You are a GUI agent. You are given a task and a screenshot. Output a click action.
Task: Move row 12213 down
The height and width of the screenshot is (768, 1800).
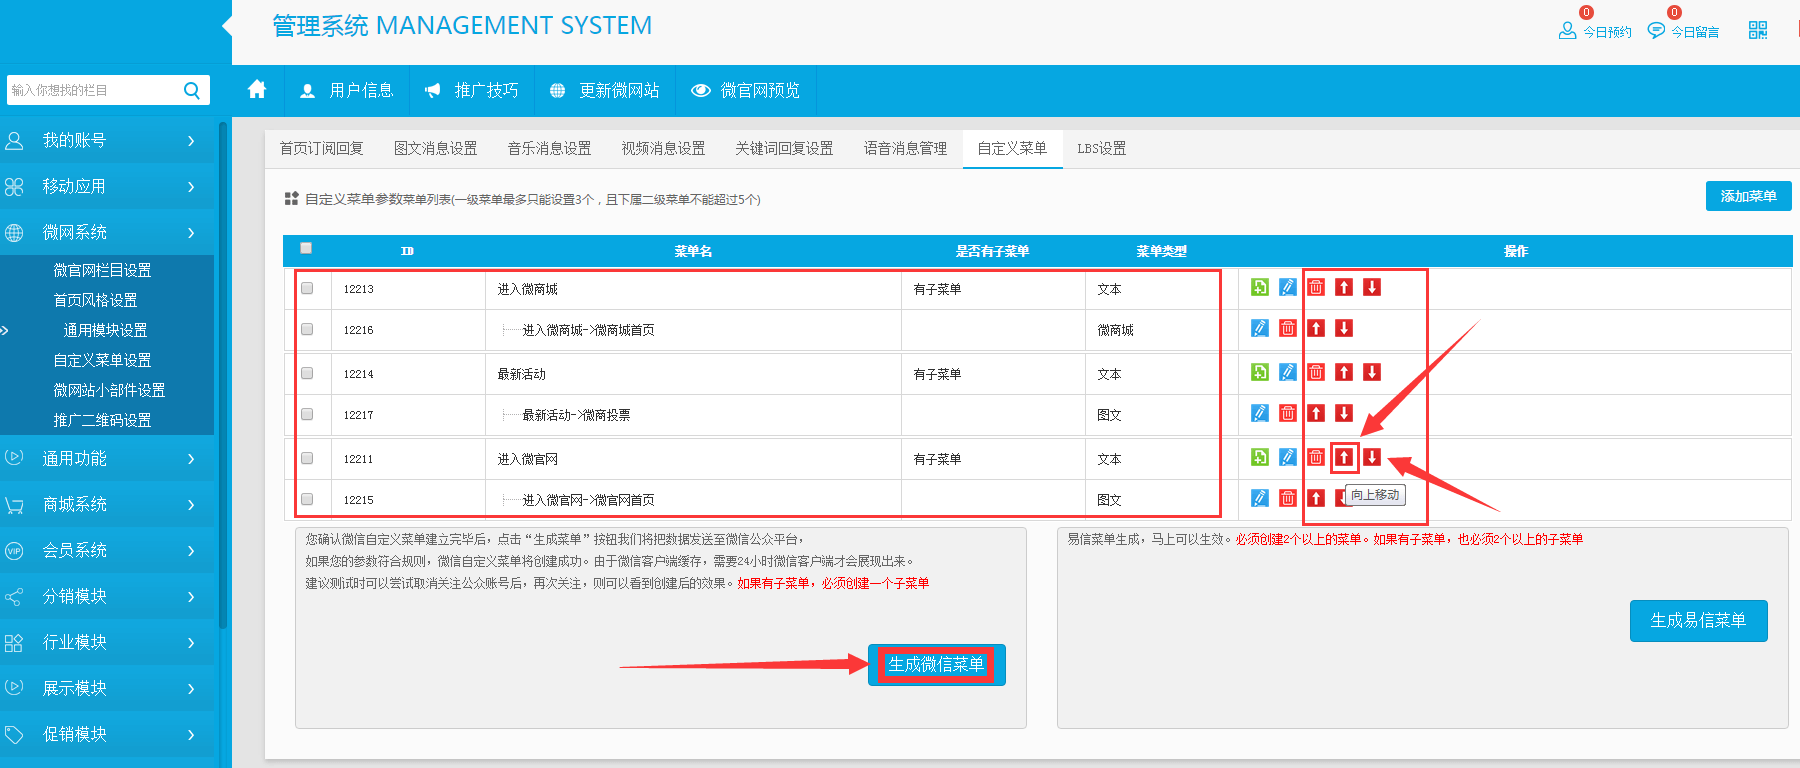(1372, 288)
